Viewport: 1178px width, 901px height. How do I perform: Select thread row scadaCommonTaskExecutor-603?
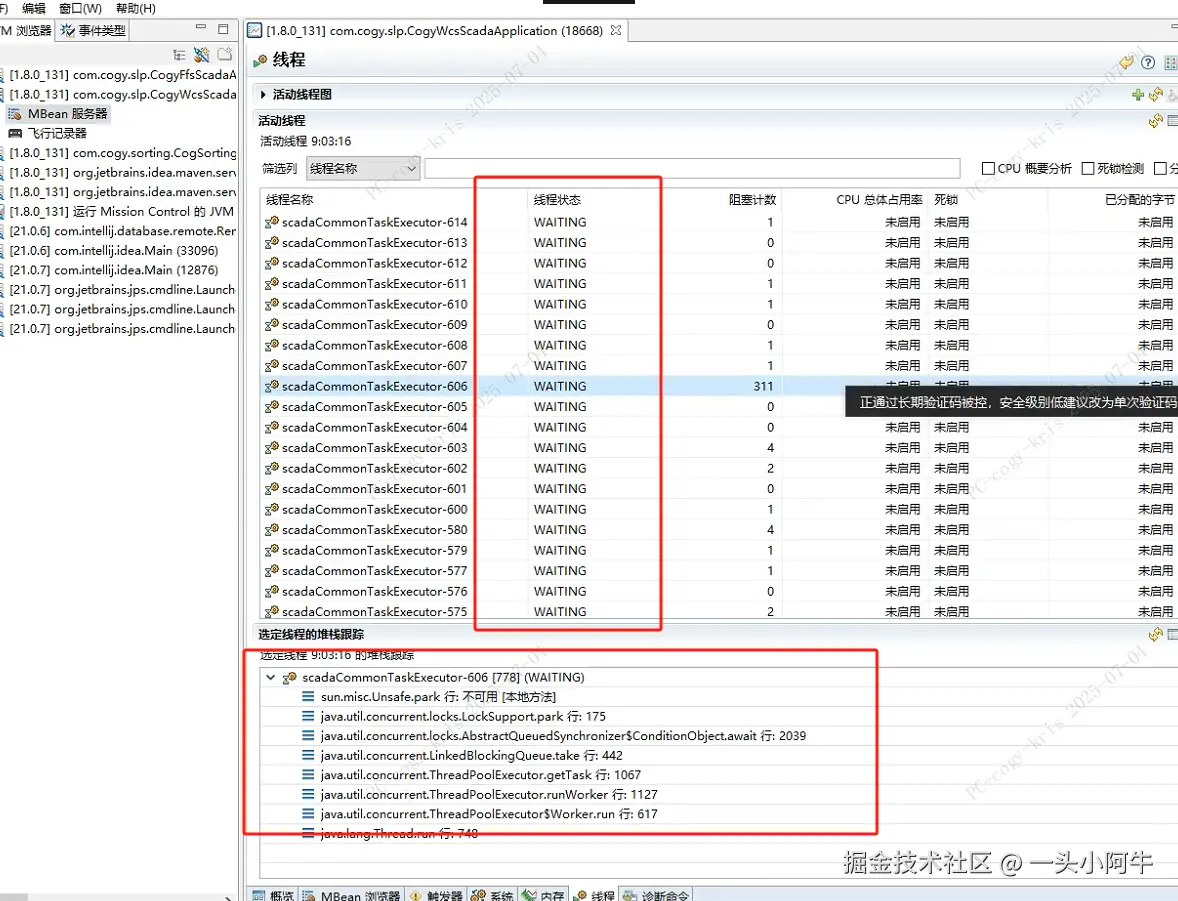tap(719, 448)
